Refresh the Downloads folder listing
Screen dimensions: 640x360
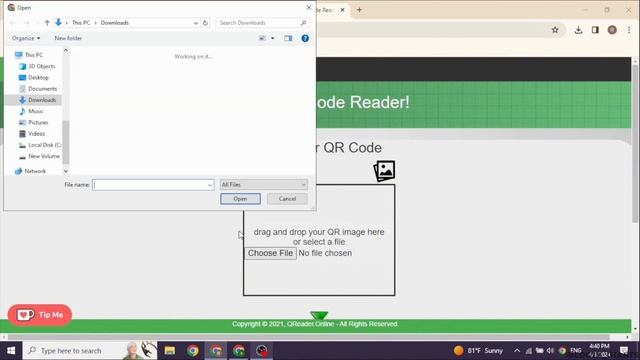click(x=205, y=23)
